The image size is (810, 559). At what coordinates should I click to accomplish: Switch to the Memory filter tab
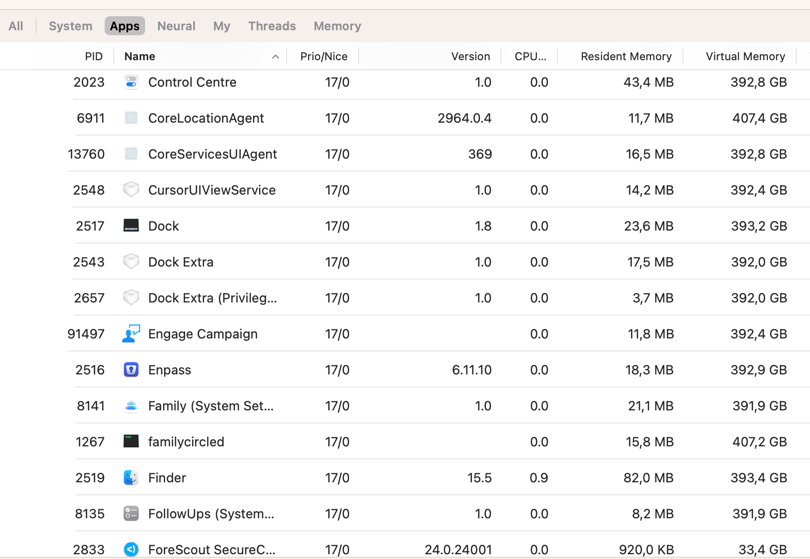[337, 26]
